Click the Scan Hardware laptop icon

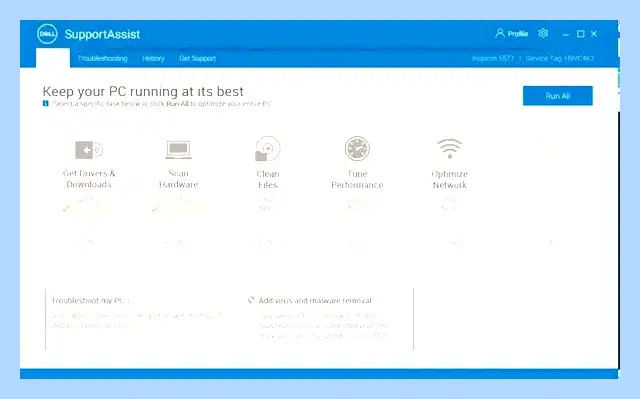[x=178, y=150]
